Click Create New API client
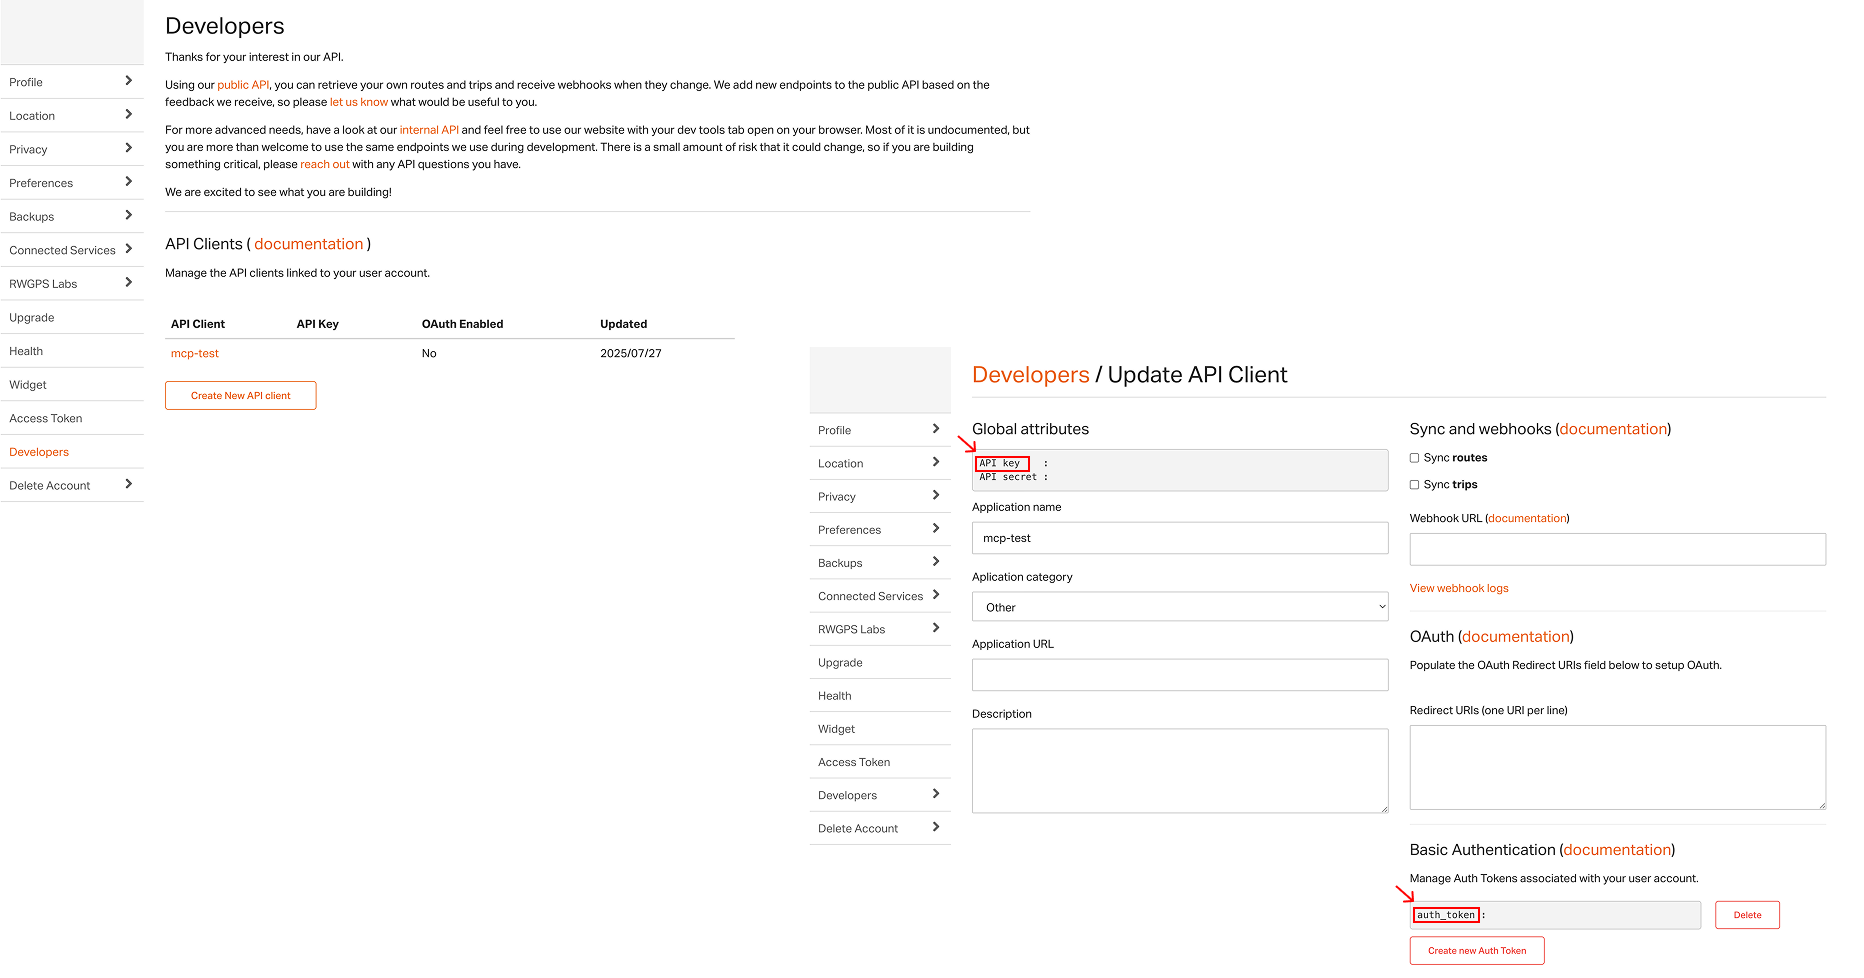This screenshot has width=1864, height=978. point(240,395)
